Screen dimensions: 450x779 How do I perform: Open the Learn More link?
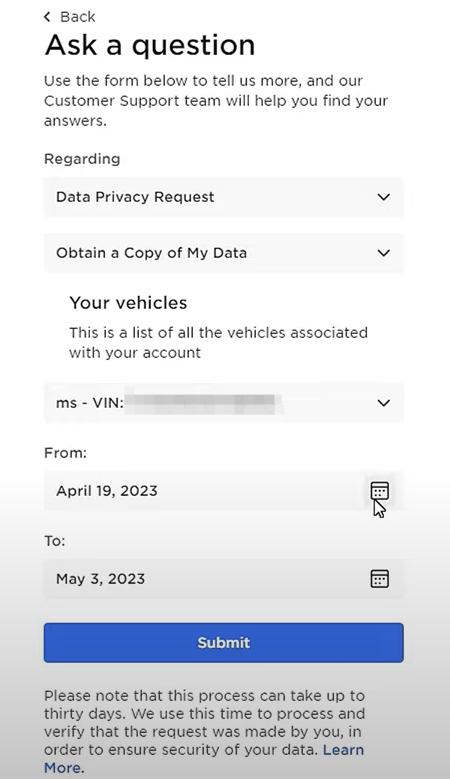tap(204, 759)
